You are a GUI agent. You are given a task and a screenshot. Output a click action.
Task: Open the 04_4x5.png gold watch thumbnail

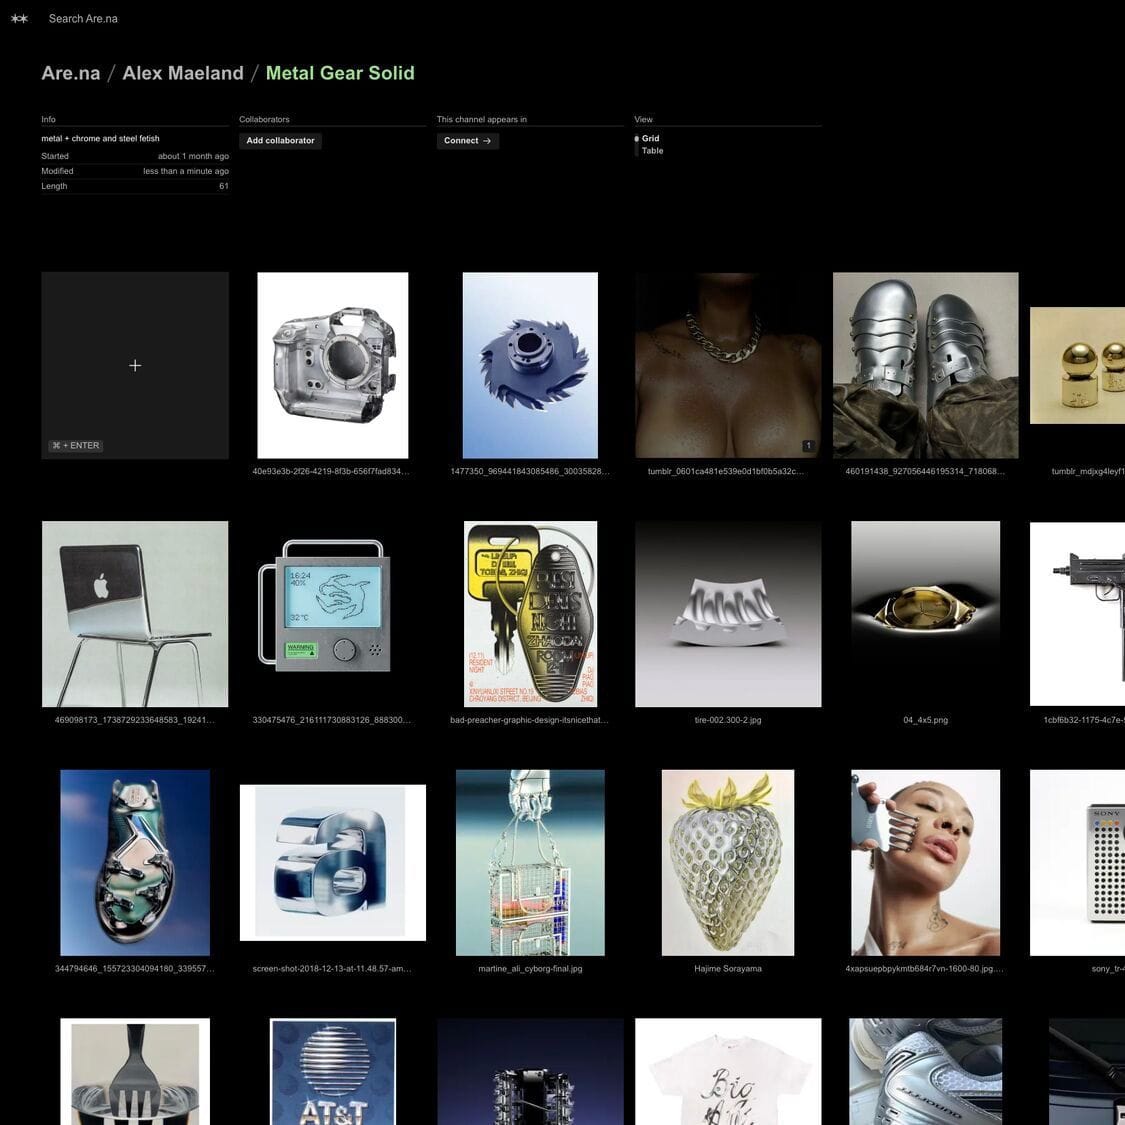[x=926, y=614]
